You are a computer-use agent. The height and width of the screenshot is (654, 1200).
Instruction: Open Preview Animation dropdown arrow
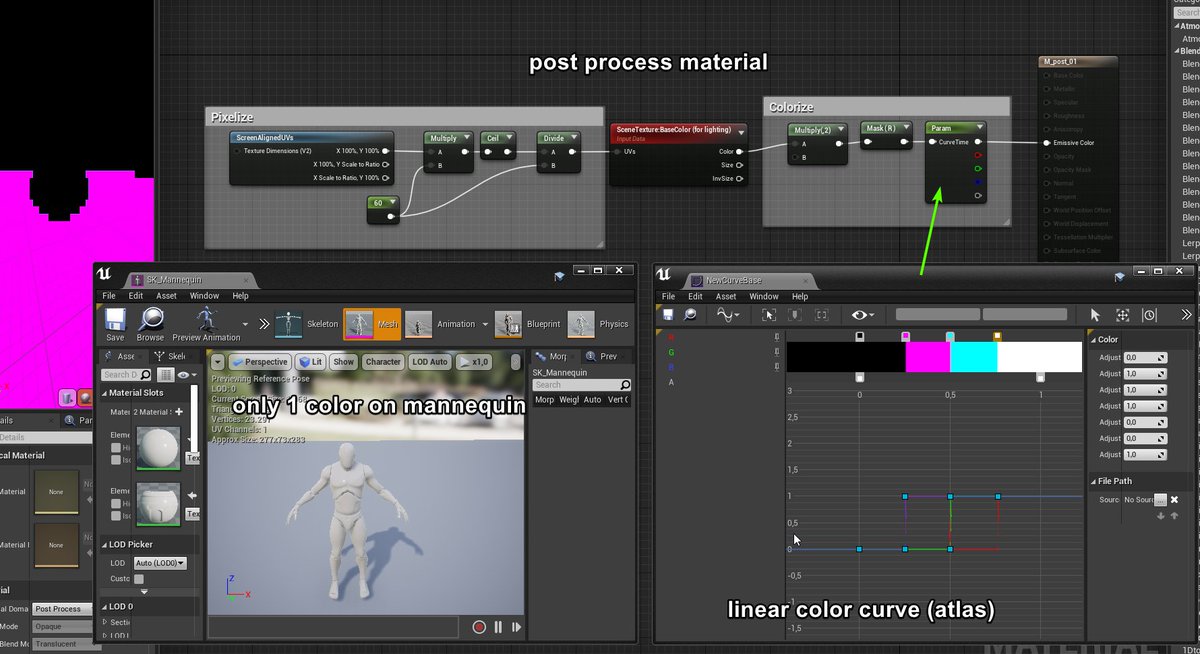(x=243, y=324)
